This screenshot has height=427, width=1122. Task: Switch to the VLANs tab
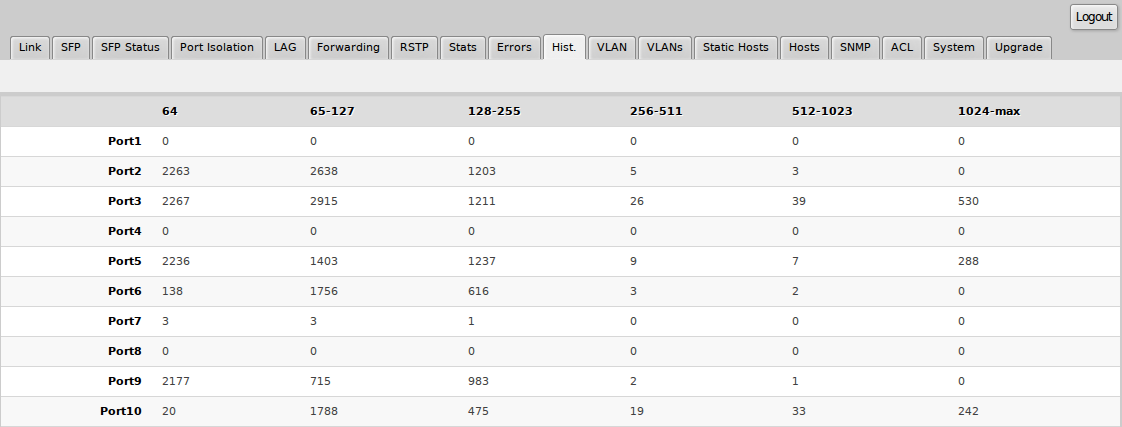(x=664, y=48)
